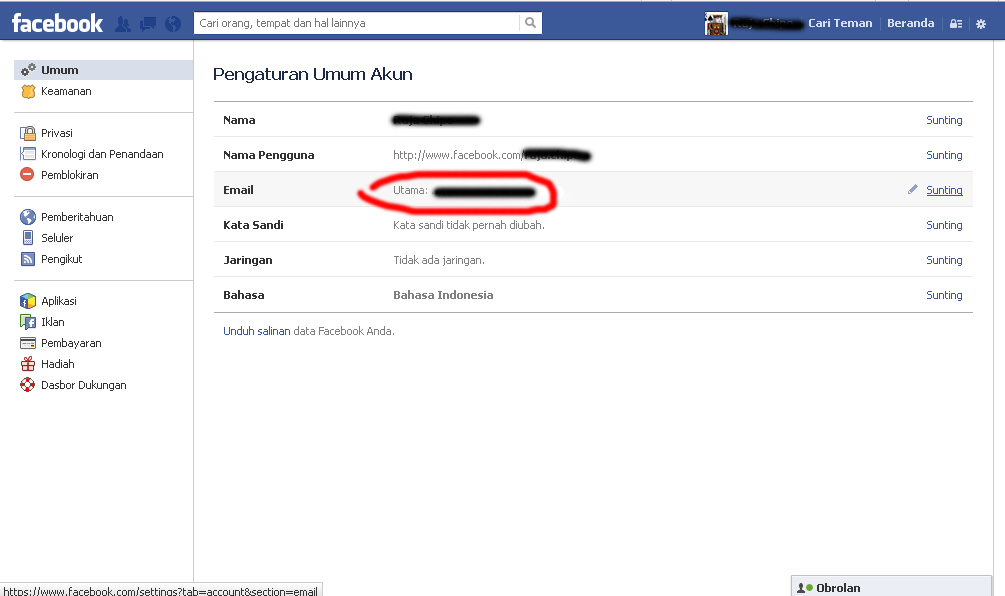Click the Hadiah gift icon

[28, 364]
